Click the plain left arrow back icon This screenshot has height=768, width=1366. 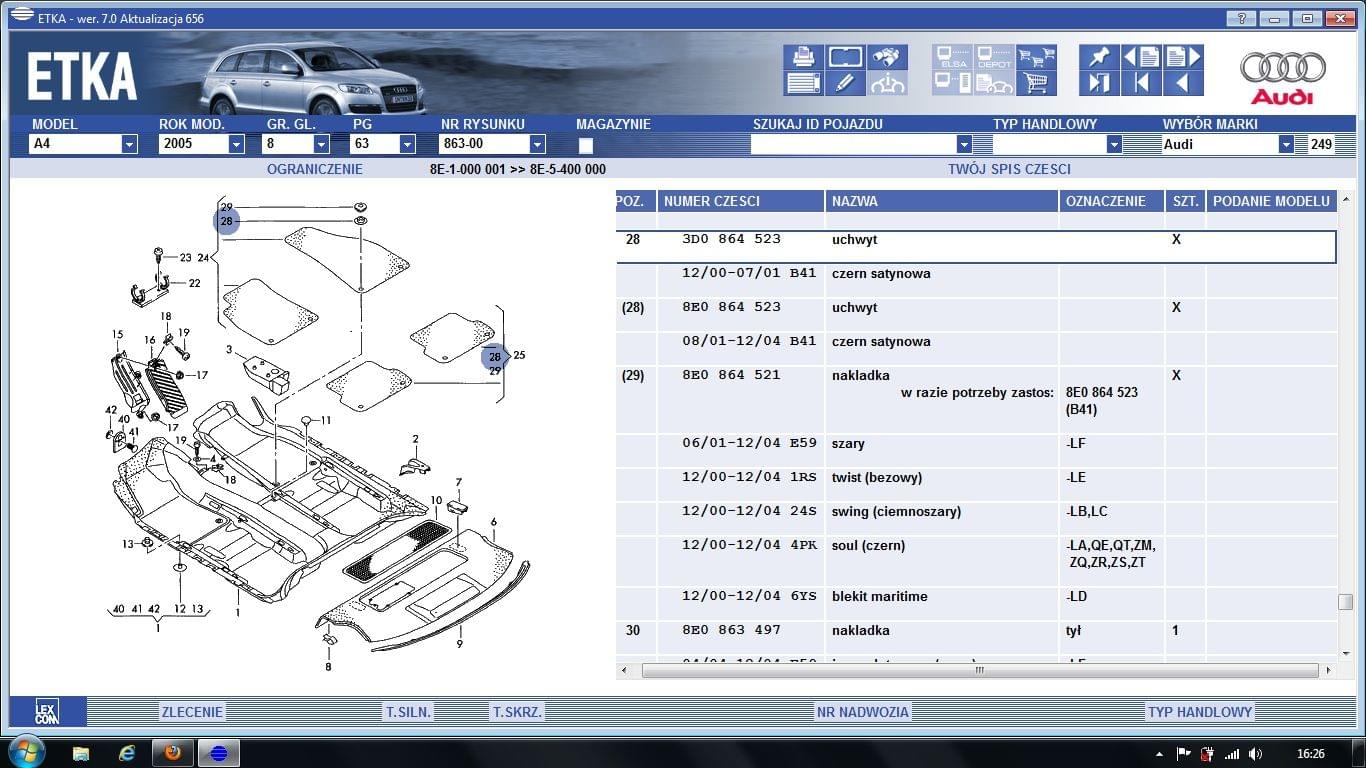pyautogui.click(x=1183, y=83)
